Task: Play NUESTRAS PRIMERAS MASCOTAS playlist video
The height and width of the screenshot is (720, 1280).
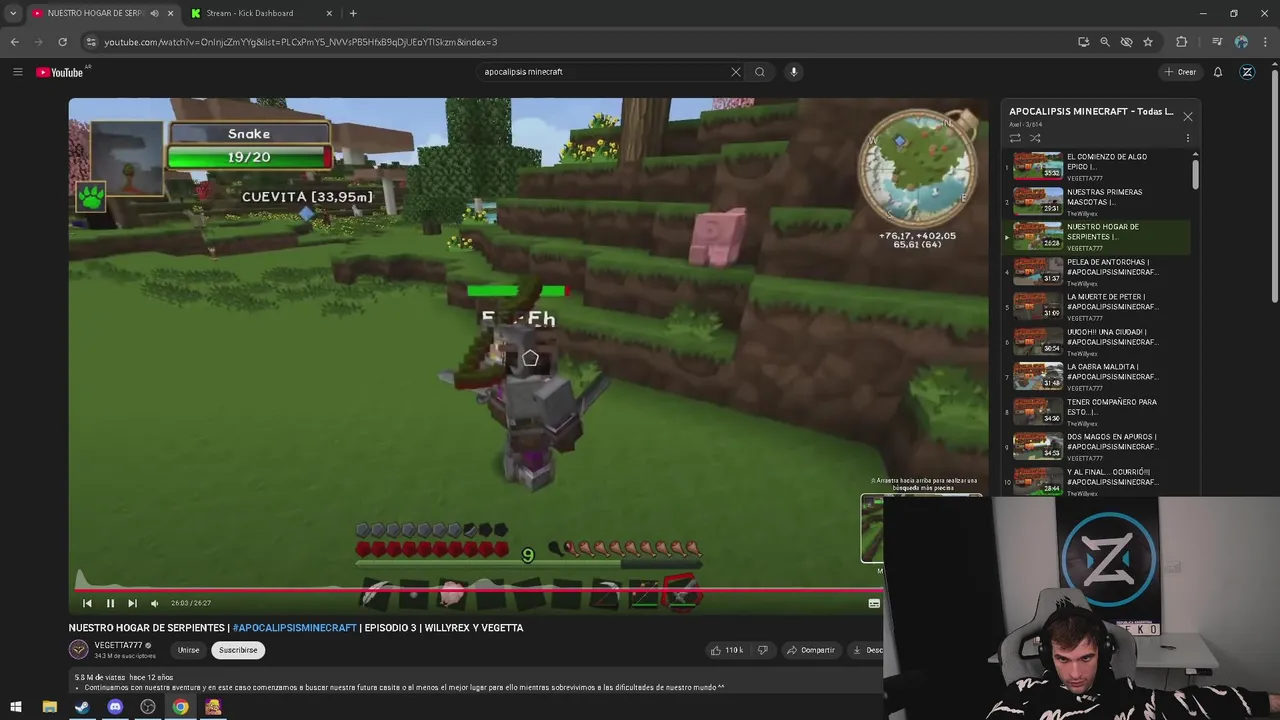Action: [1098, 201]
